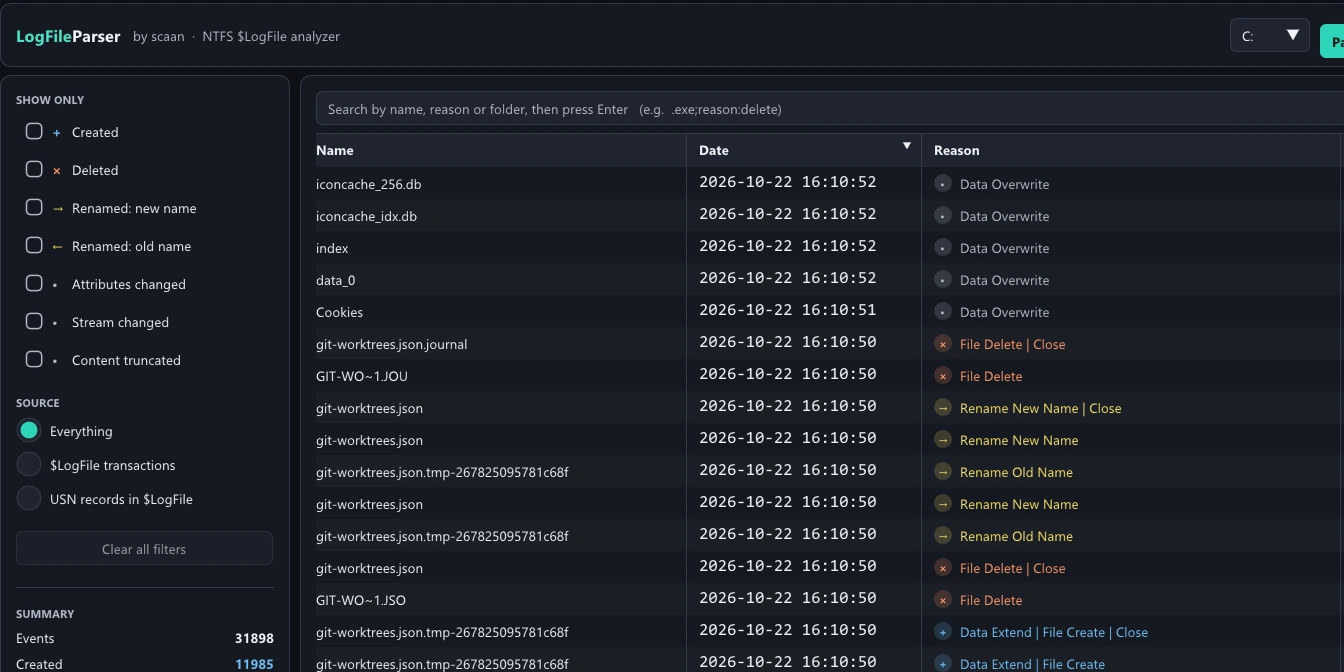Enable the Deleted filter checkbox
Image resolution: width=1344 pixels, height=672 pixels.
coord(34,169)
